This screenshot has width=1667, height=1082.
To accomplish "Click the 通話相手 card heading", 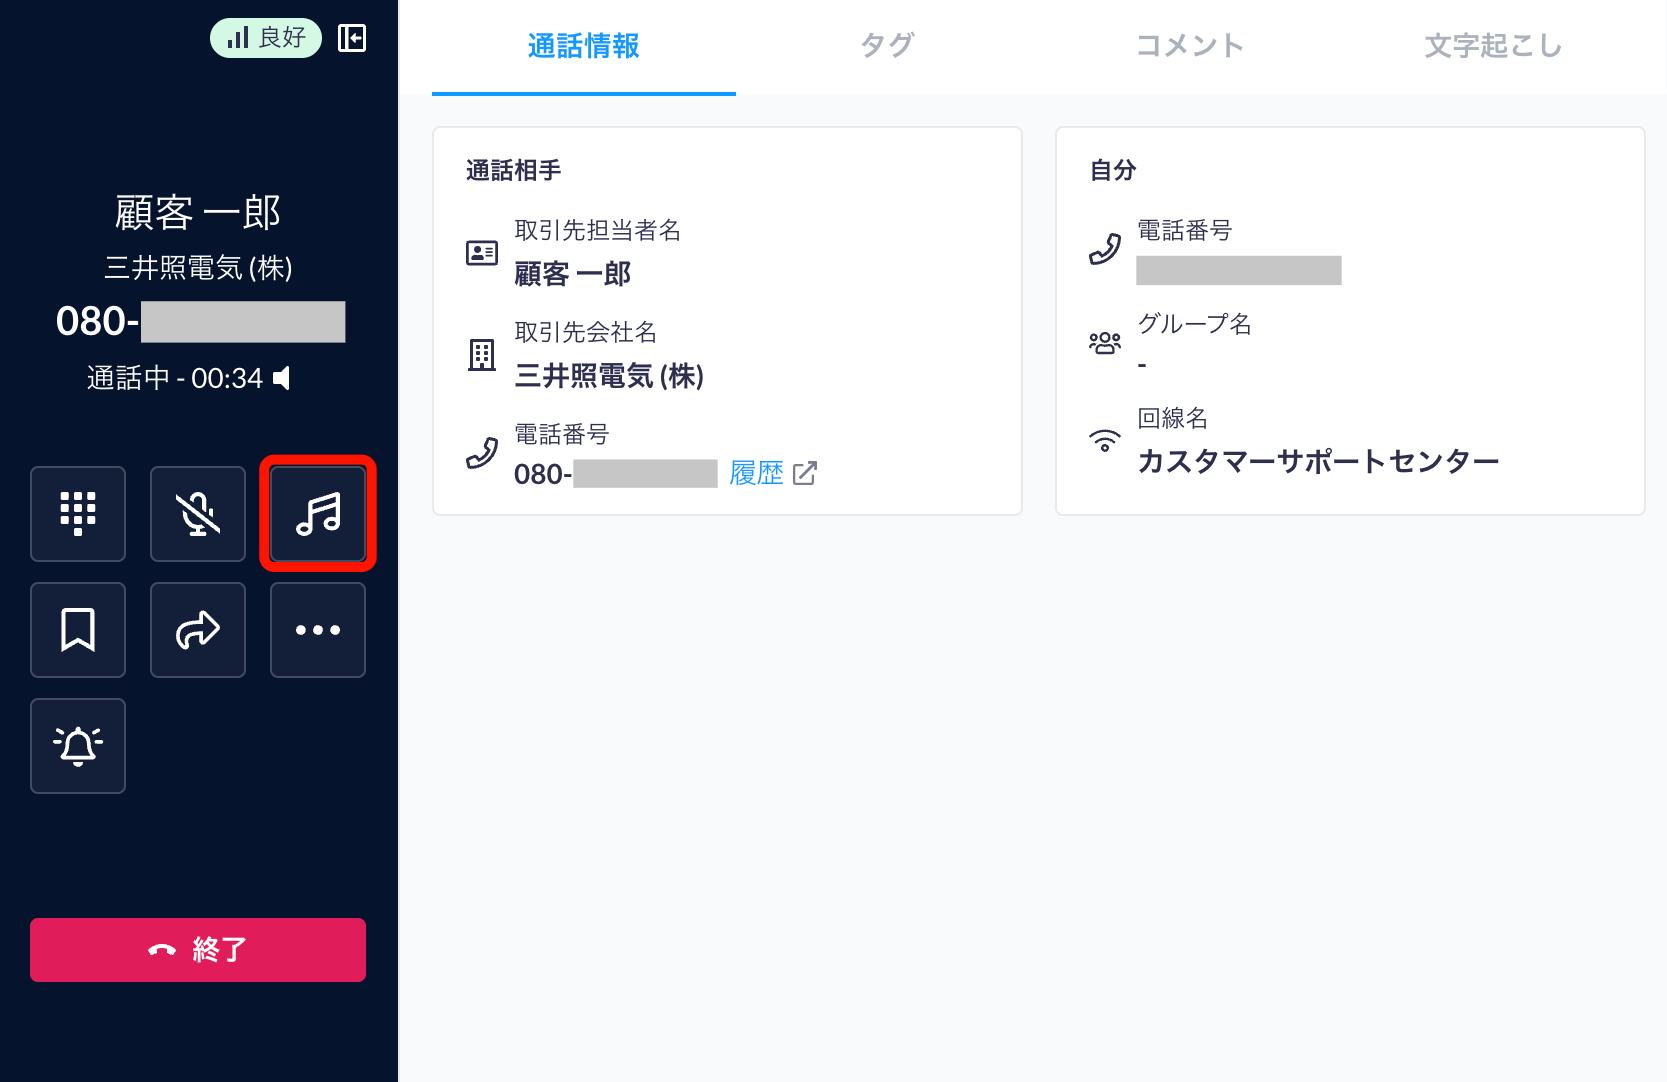I will pos(514,171).
